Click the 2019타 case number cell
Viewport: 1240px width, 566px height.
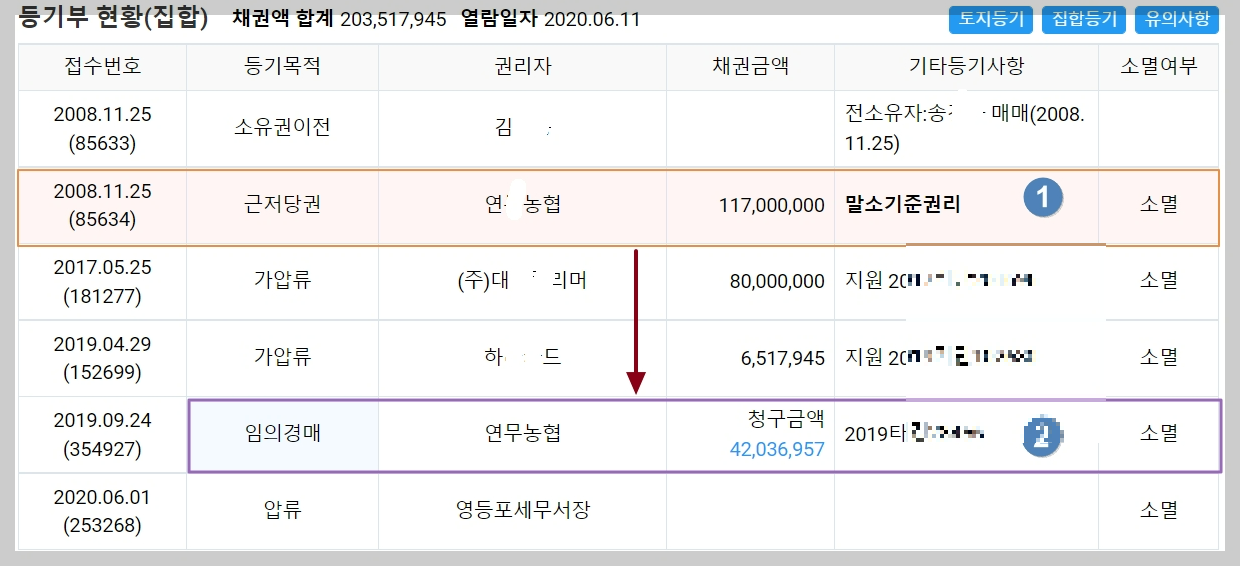(x=965, y=434)
